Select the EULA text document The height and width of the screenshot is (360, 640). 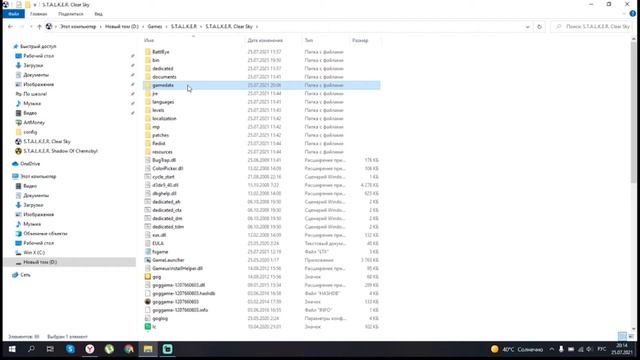[158, 243]
